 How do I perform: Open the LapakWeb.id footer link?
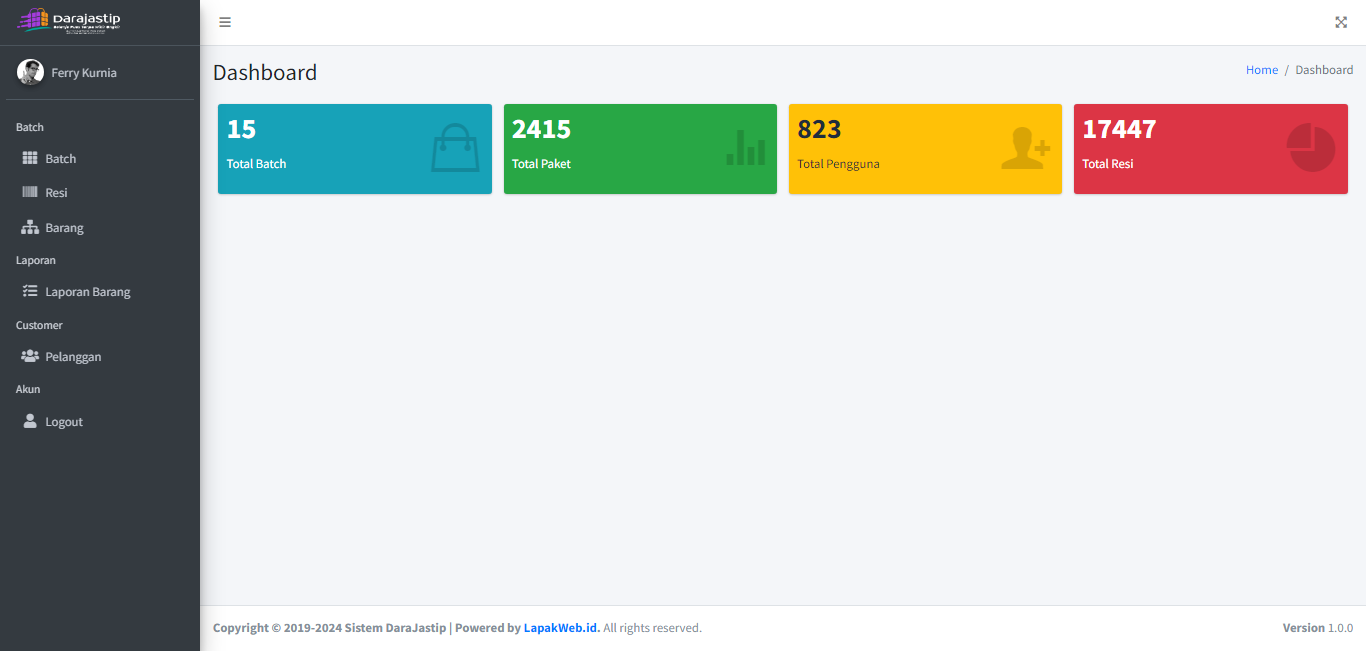[561, 628]
